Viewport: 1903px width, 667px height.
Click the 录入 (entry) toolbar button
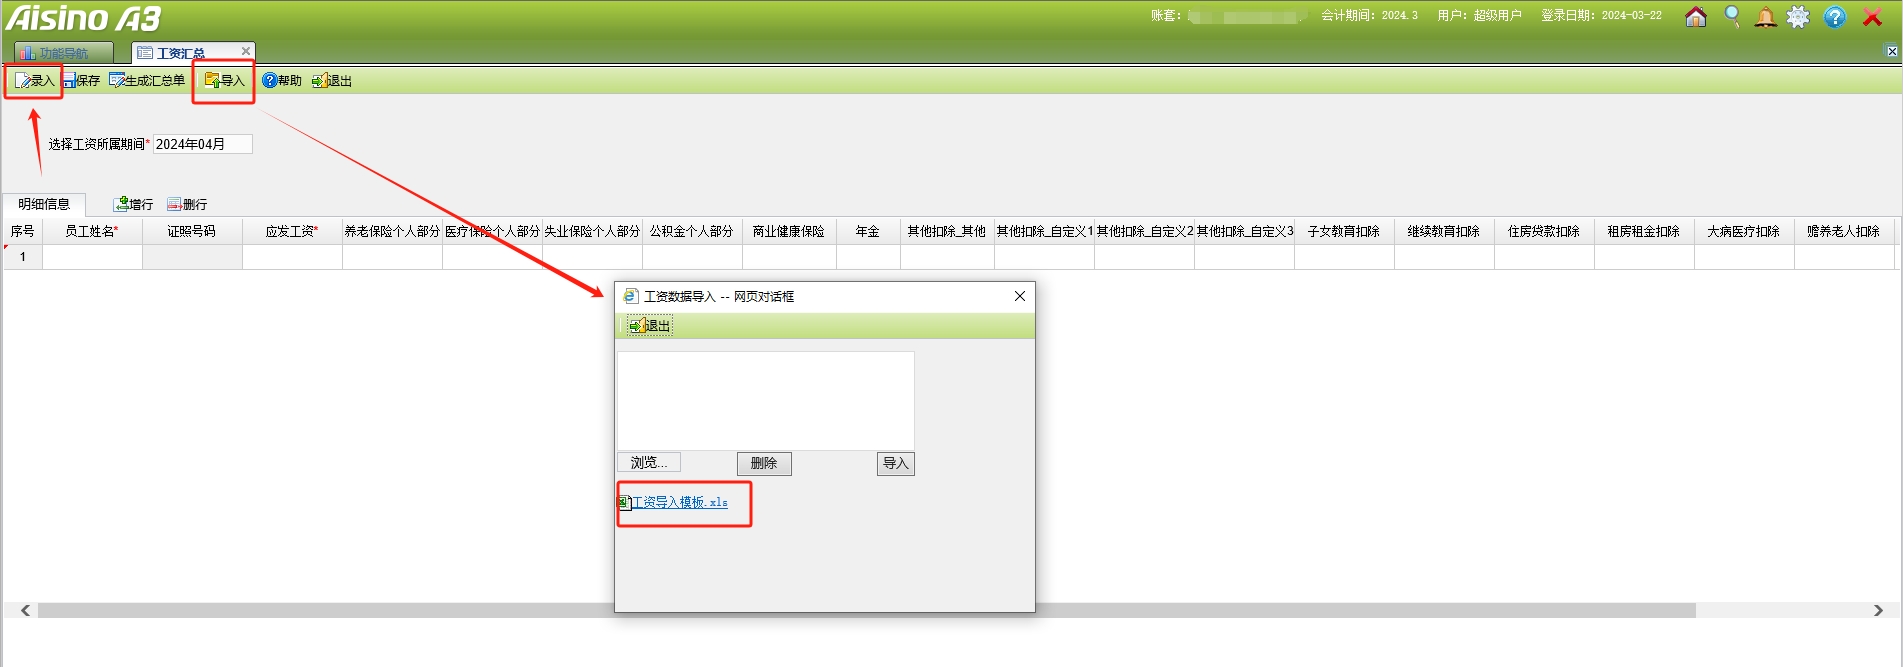tap(35, 81)
